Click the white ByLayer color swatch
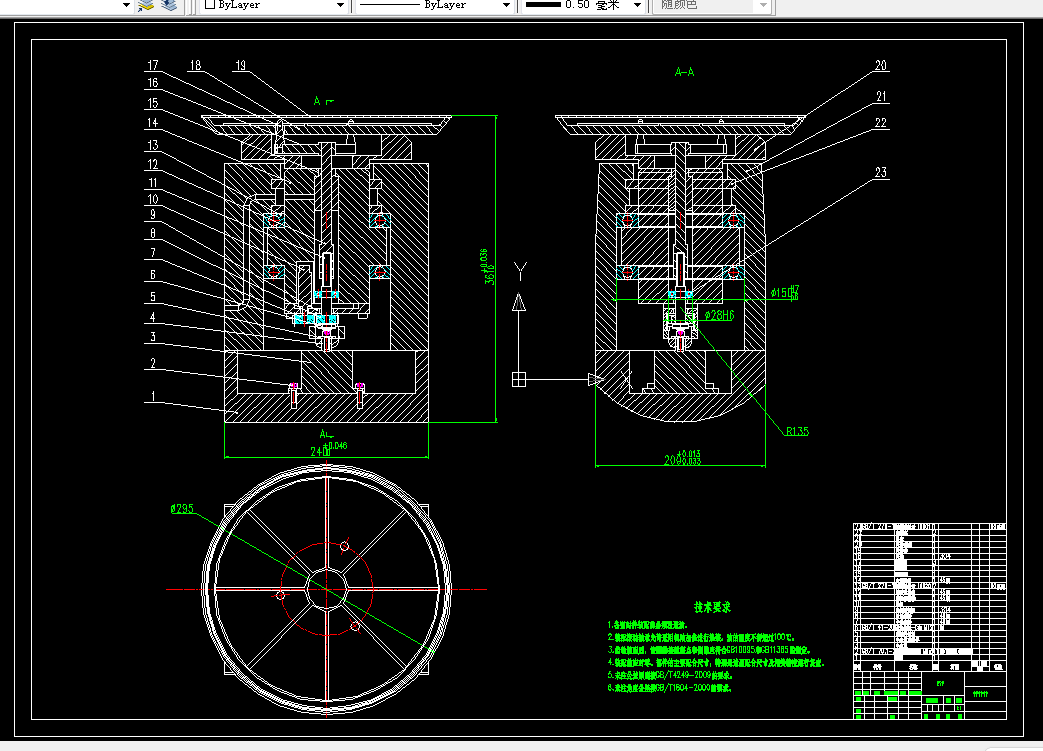 tap(210, 5)
